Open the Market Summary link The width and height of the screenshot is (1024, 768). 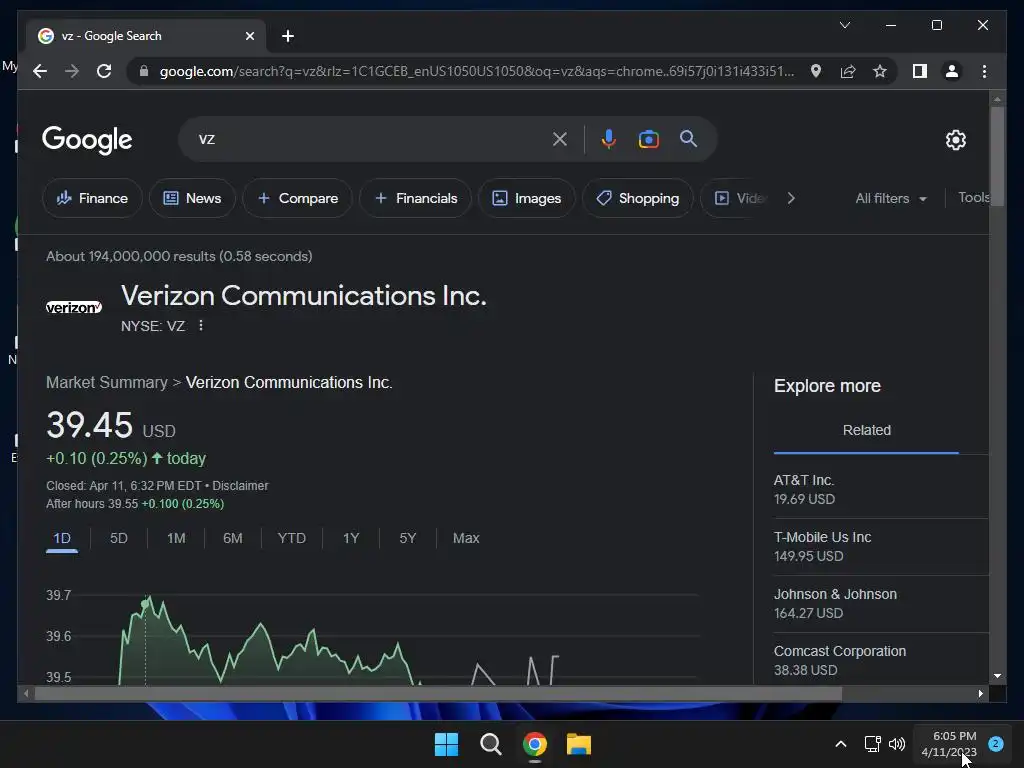coord(106,382)
